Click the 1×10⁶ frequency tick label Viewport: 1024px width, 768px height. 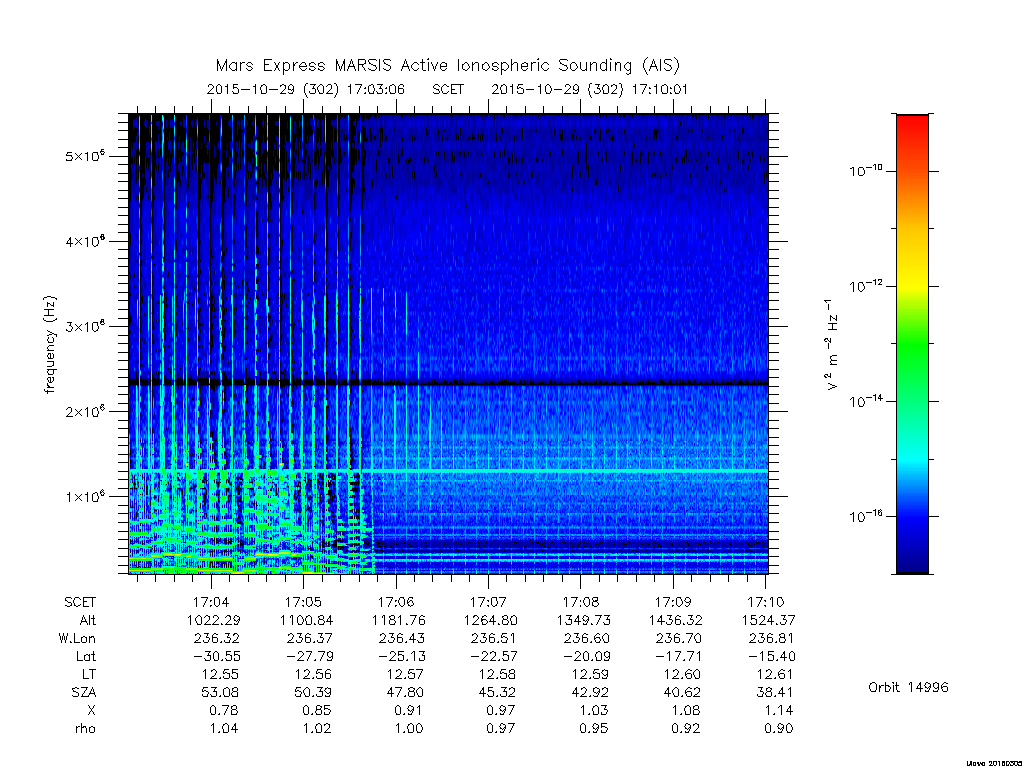pos(86,496)
